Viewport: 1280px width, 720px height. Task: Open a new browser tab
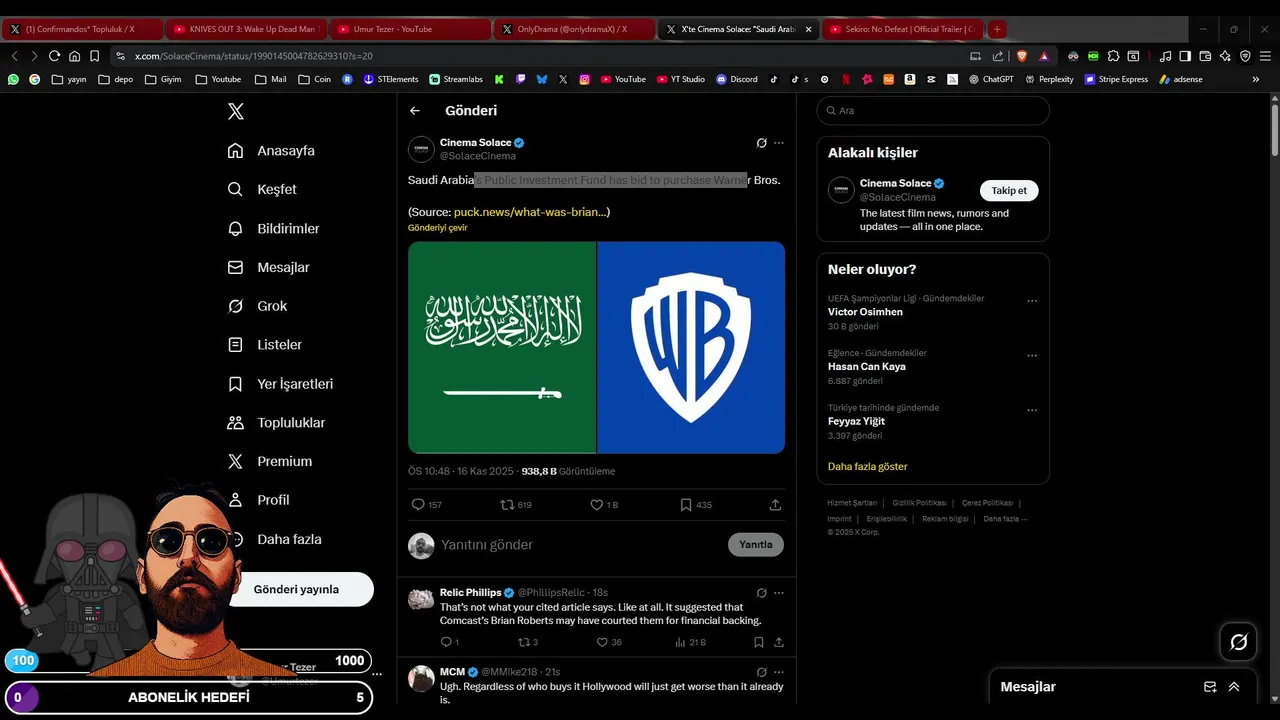(997, 29)
